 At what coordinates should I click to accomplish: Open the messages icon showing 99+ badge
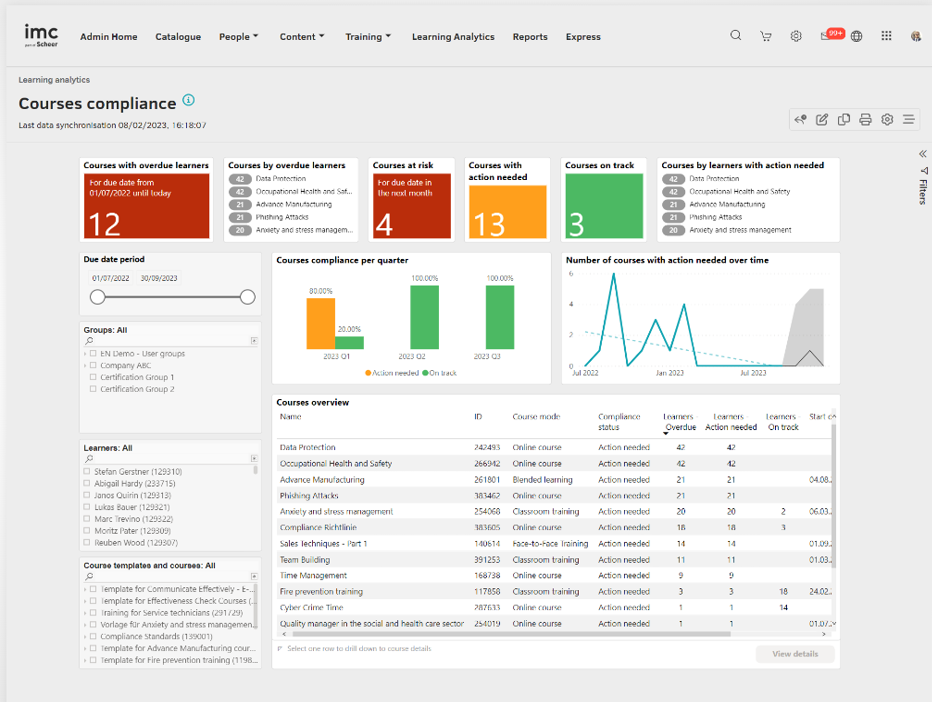tap(826, 35)
